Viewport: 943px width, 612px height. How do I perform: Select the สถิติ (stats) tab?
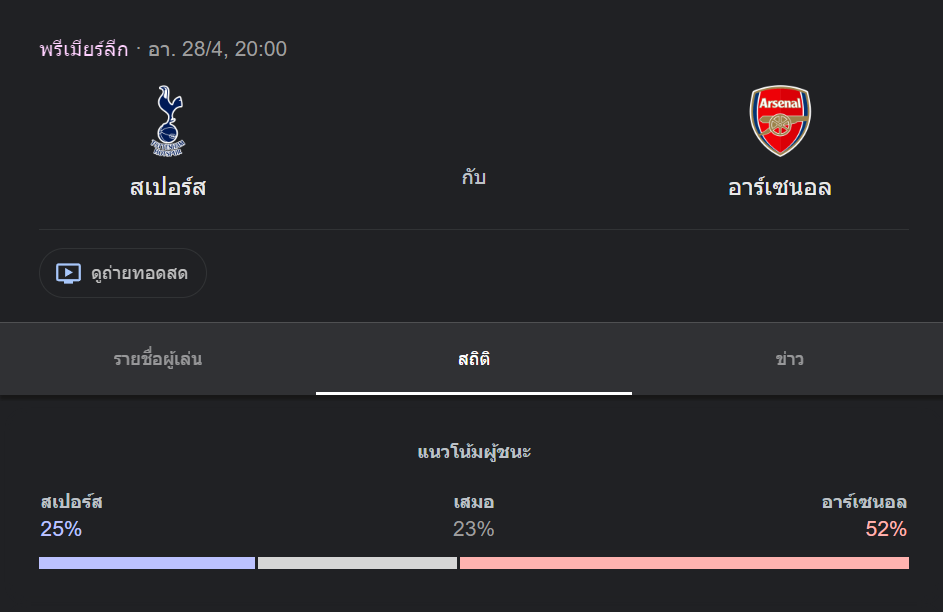coord(474,359)
